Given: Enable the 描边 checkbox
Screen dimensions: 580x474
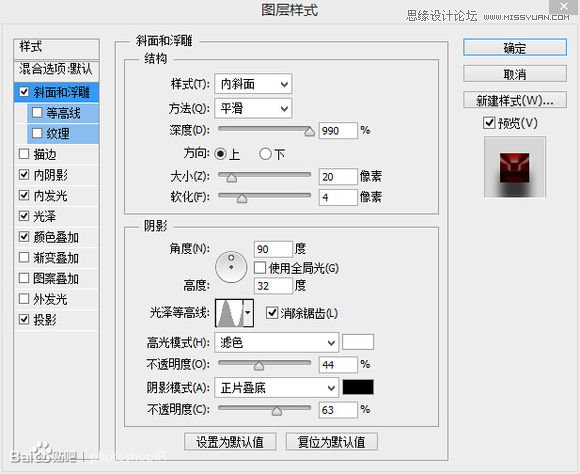Looking at the screenshot, I should click(x=24, y=154).
